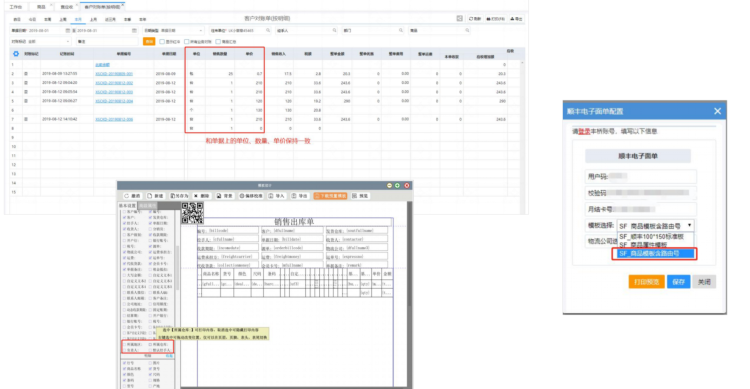Click the 备注 input field in filter bar
750x389 pixels.
tap(108, 42)
